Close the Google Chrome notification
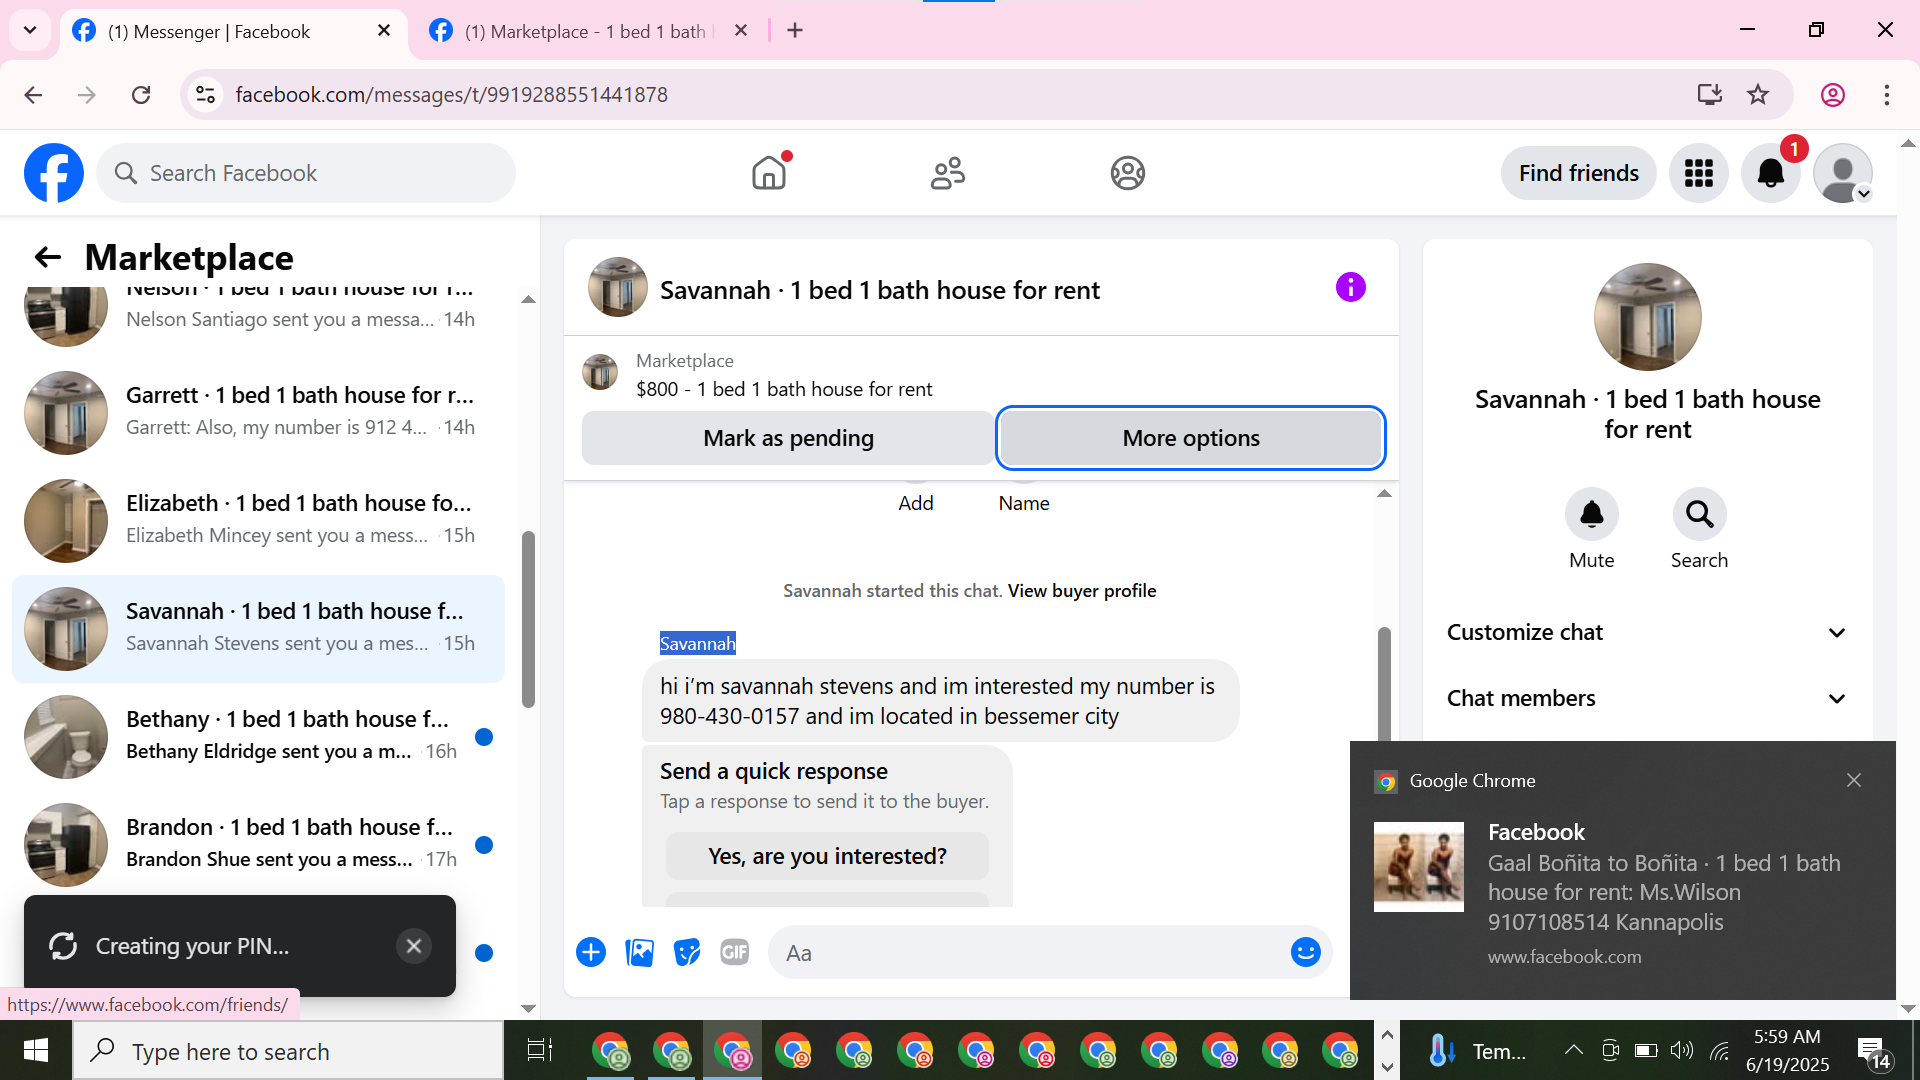This screenshot has width=1920, height=1080. (1854, 780)
